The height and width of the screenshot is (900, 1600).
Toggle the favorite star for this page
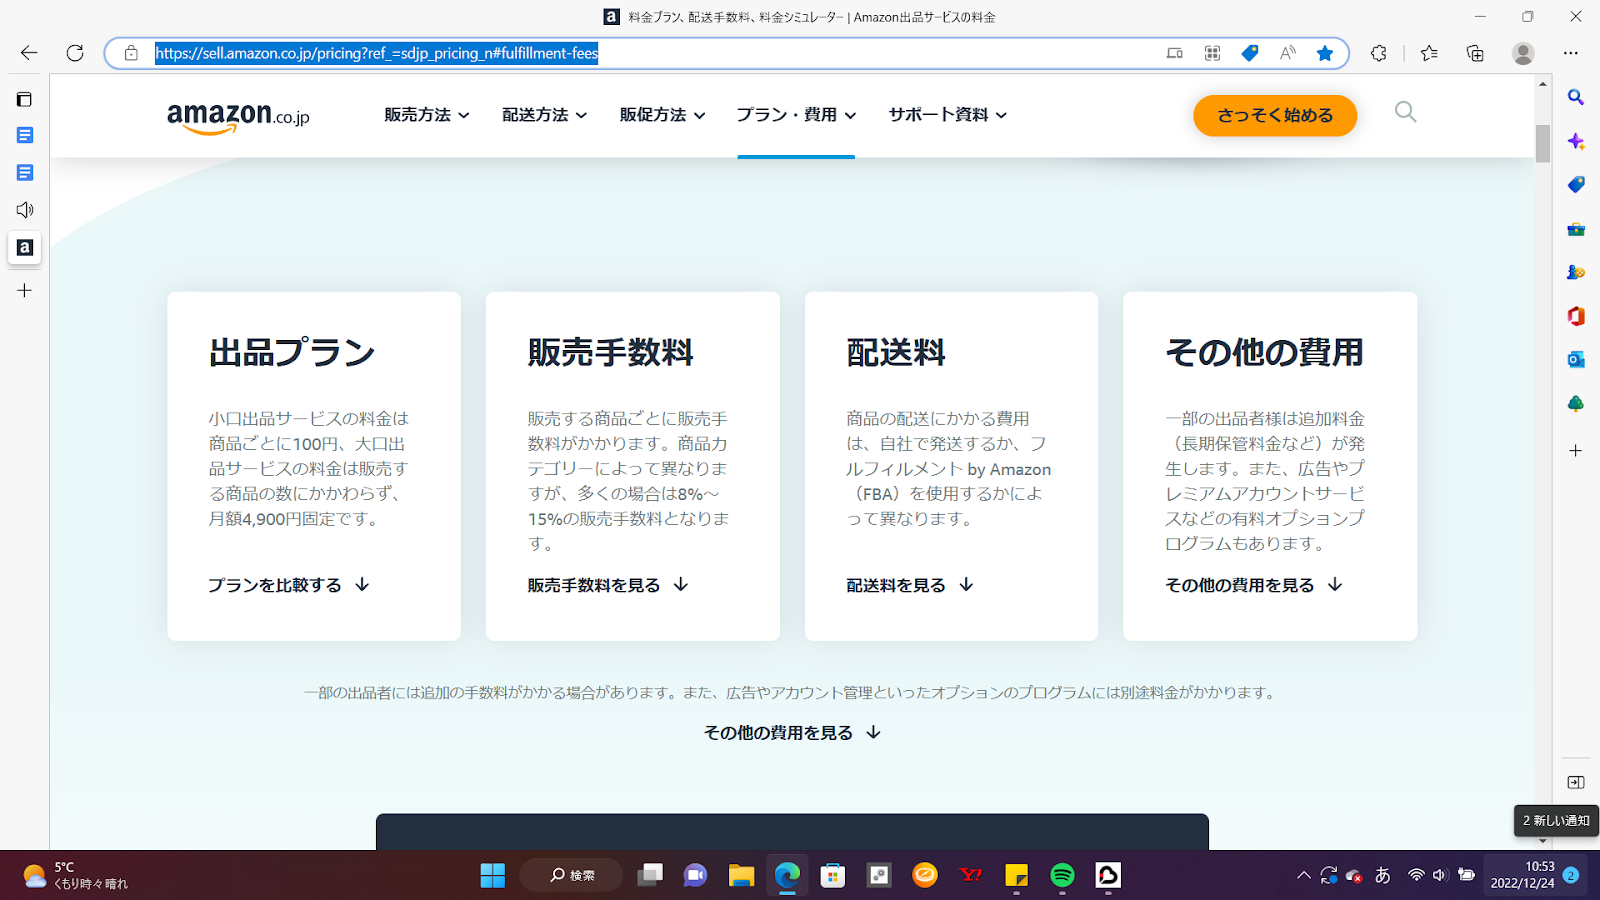coord(1325,53)
